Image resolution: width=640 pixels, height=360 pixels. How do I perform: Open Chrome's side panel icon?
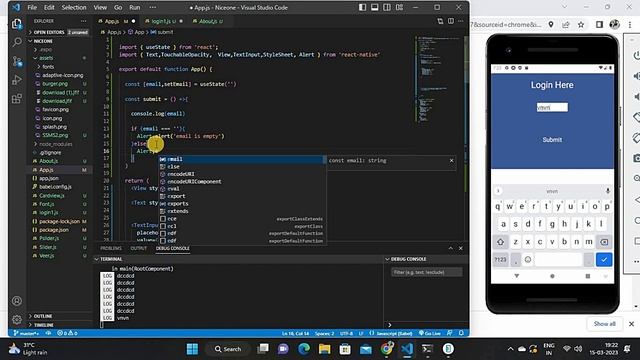[x=599, y=24]
